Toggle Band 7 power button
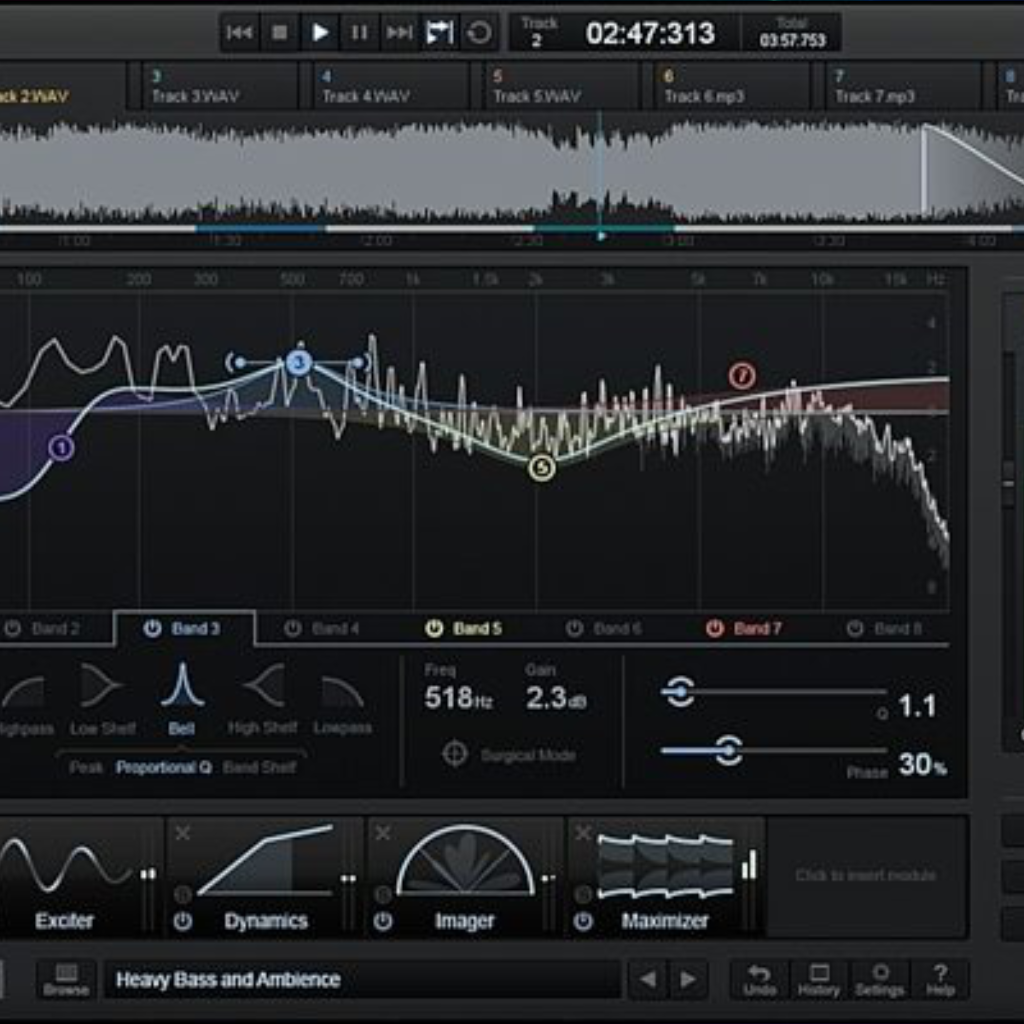Viewport: 1024px width, 1024px height. pyautogui.click(x=714, y=628)
